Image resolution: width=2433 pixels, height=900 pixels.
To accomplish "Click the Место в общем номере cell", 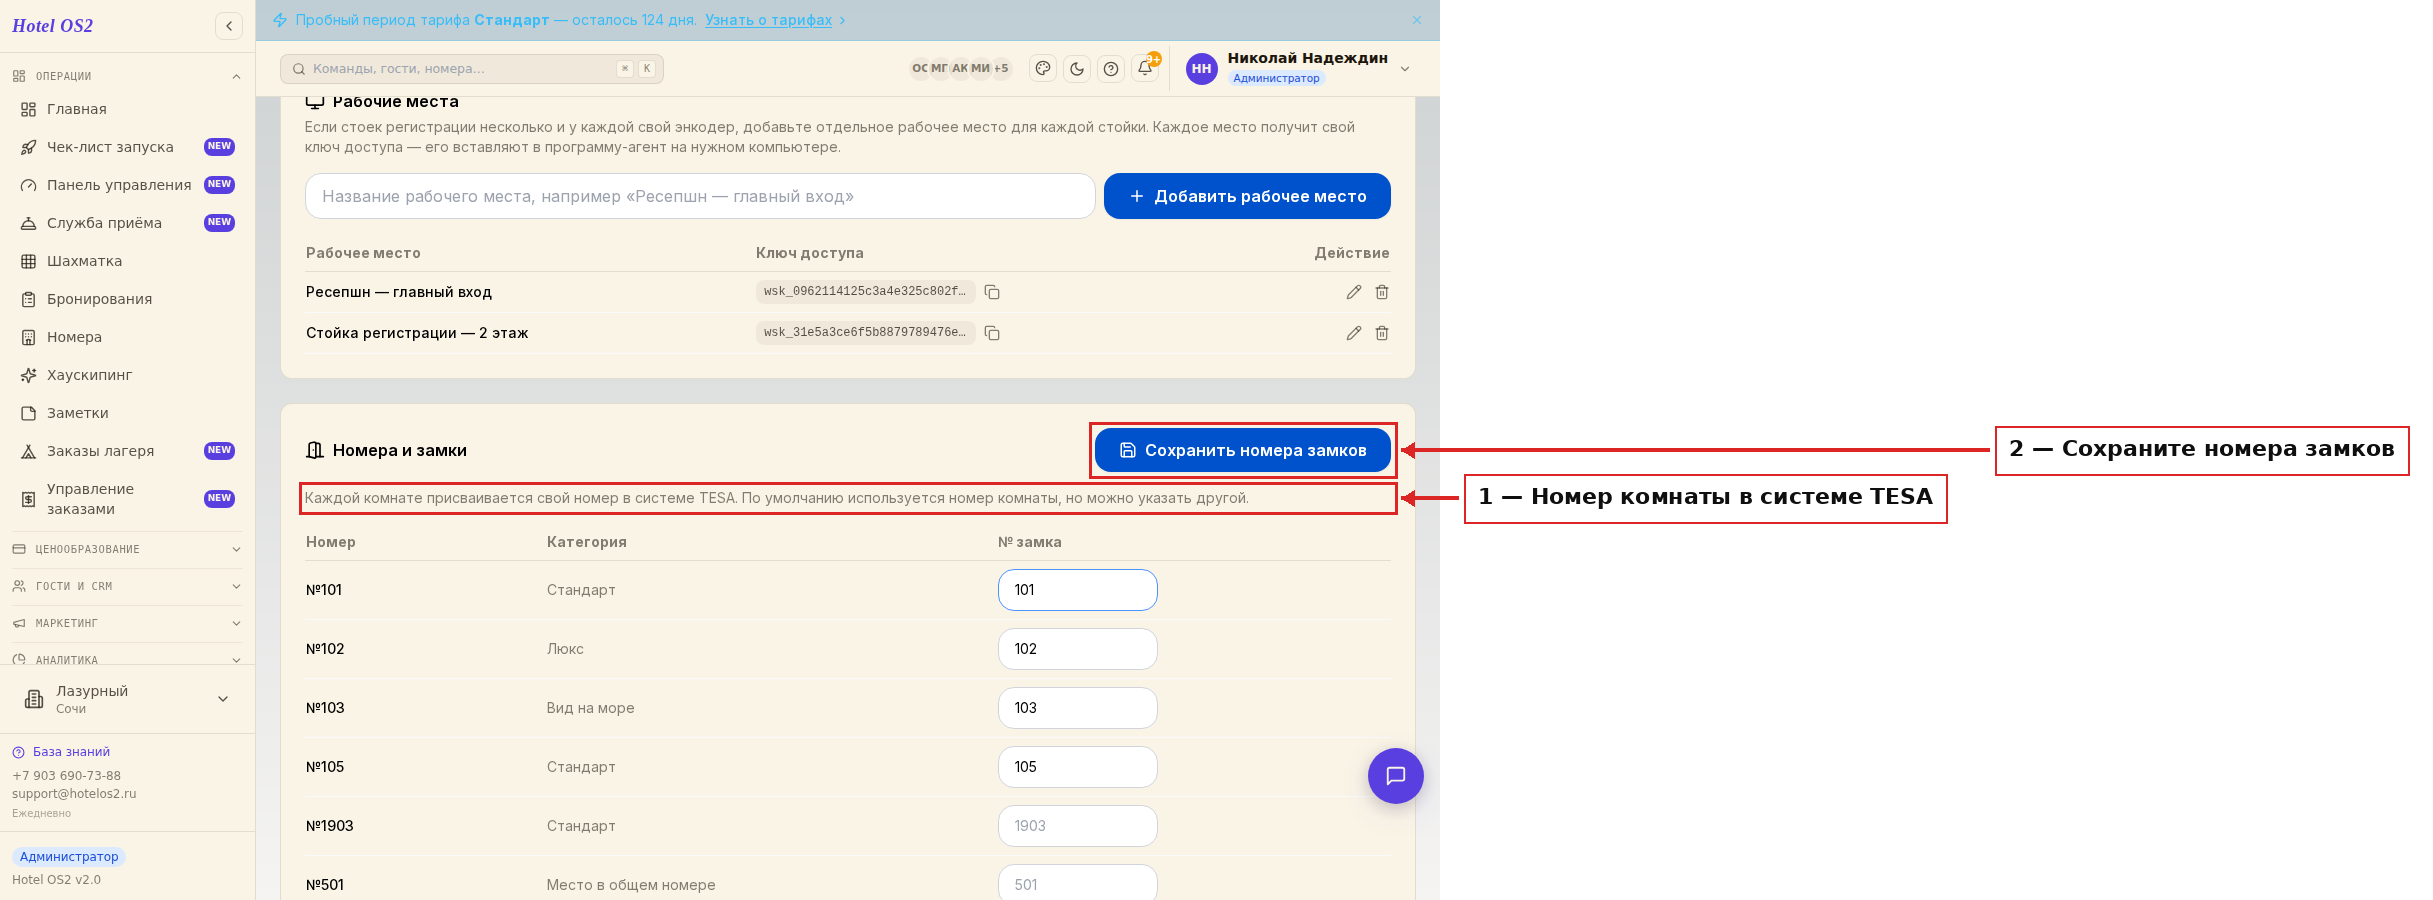I will point(631,885).
